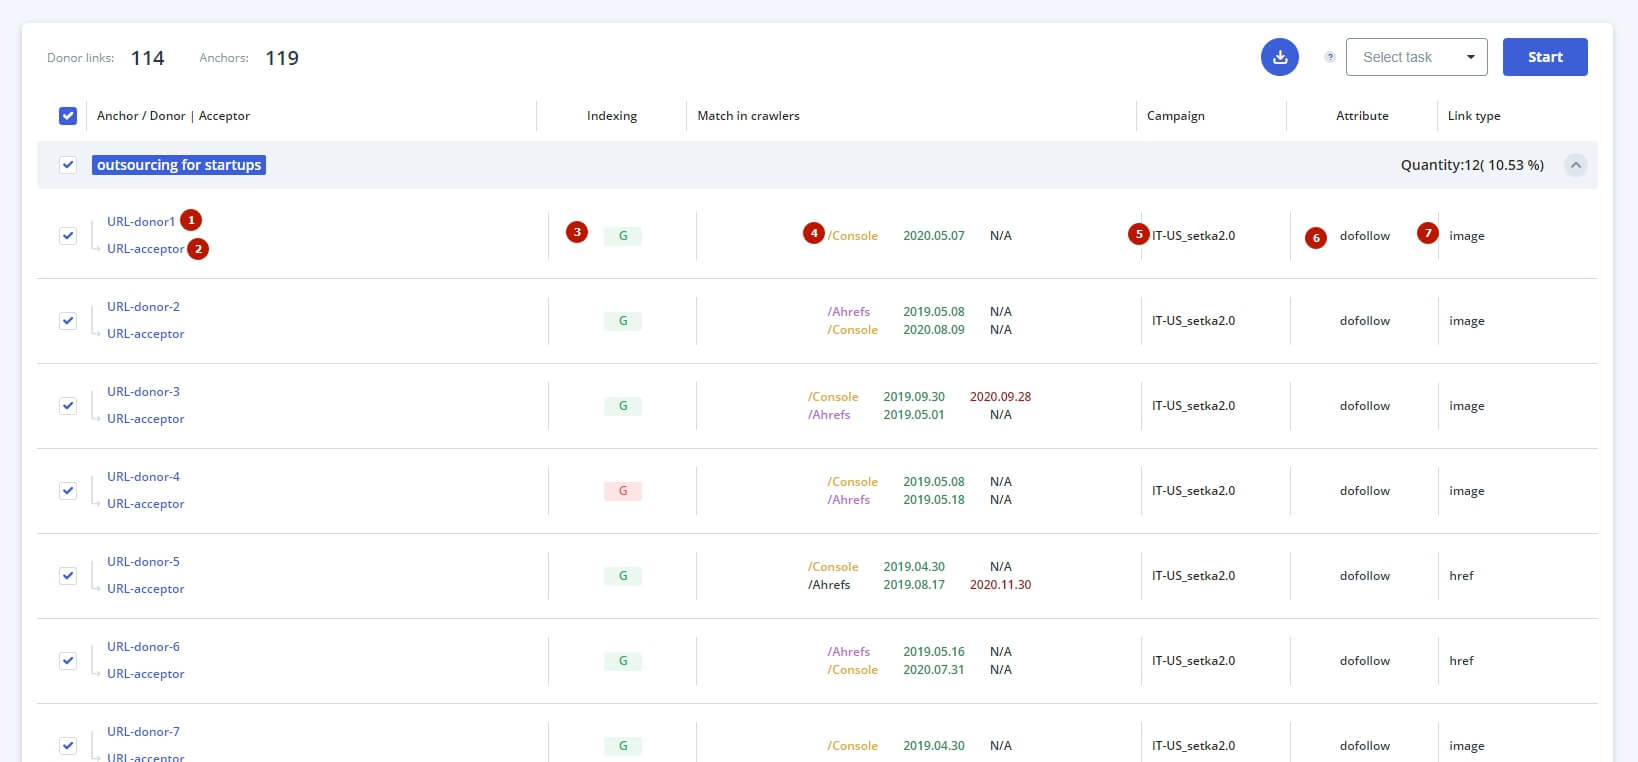The width and height of the screenshot is (1638, 762).
Task: Click green G indexing badge for URL-donor-6
Action: pyautogui.click(x=623, y=661)
